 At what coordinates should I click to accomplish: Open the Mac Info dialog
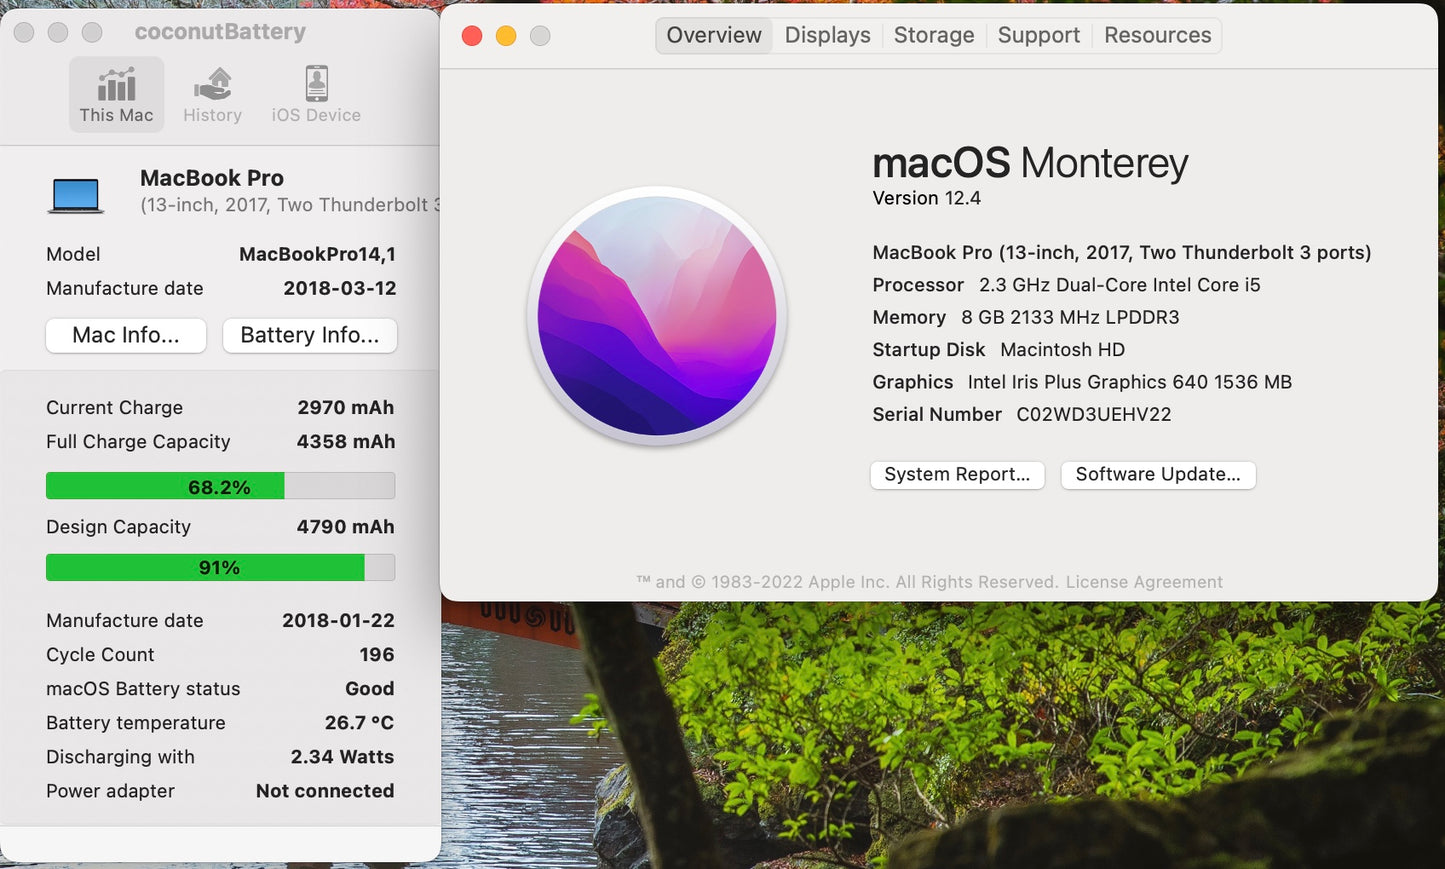coord(125,335)
